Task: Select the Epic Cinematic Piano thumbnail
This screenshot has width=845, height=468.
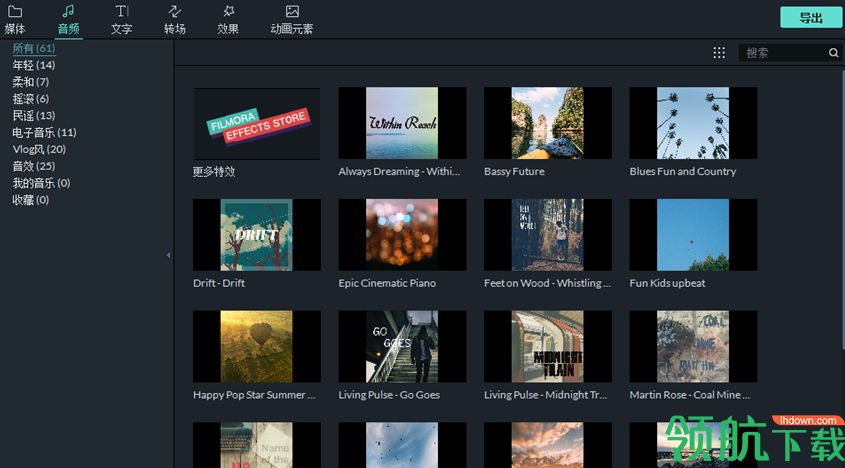Action: coord(402,235)
